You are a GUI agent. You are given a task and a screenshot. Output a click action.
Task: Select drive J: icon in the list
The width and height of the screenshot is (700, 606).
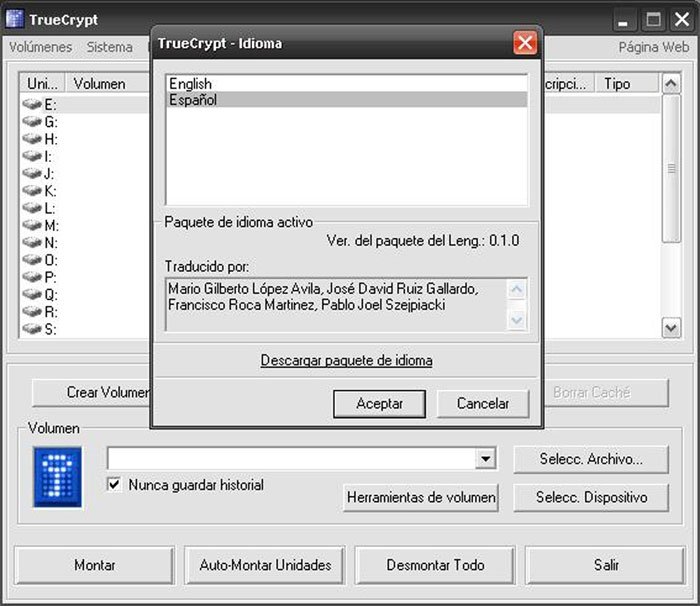[32, 173]
